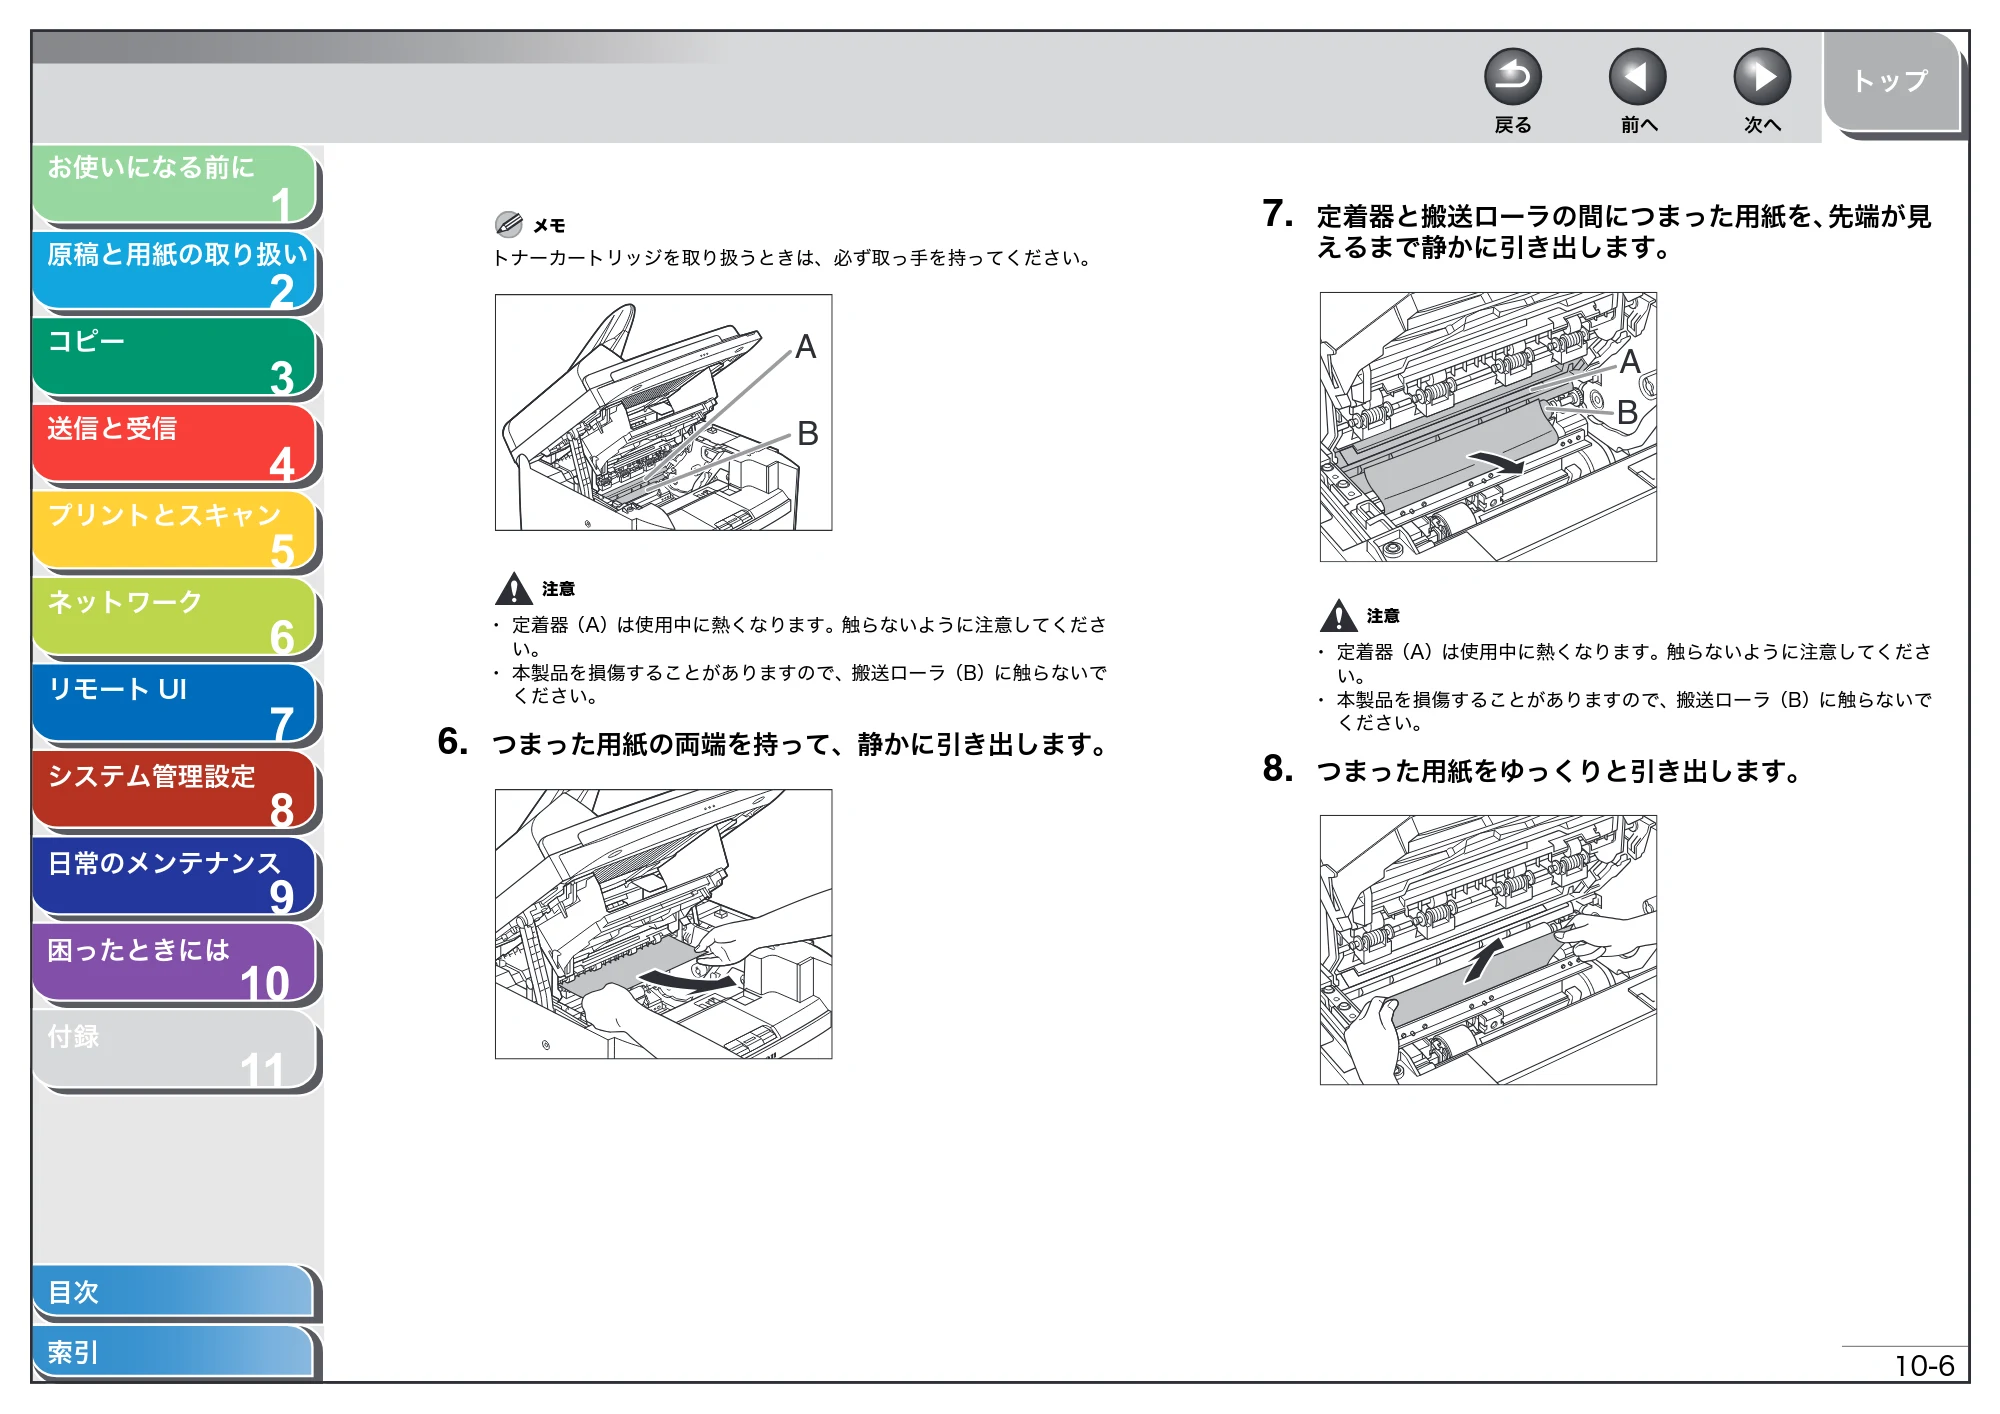Jump to chapter 8 システム管理設定
This screenshot has height=1414, width=2000.
[x=175, y=792]
